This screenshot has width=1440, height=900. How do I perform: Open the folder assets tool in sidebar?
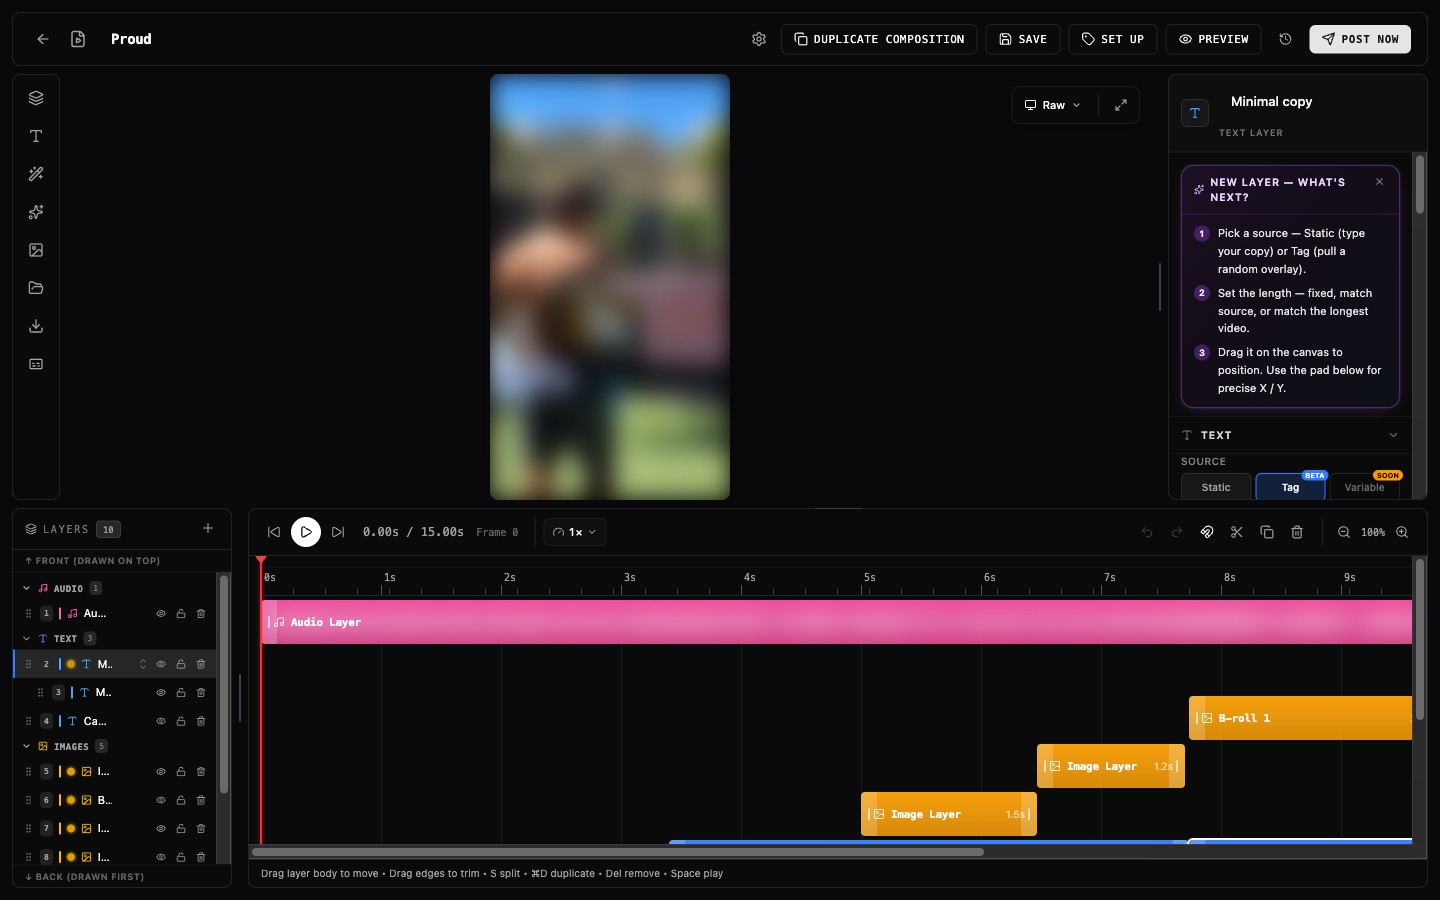click(x=36, y=288)
